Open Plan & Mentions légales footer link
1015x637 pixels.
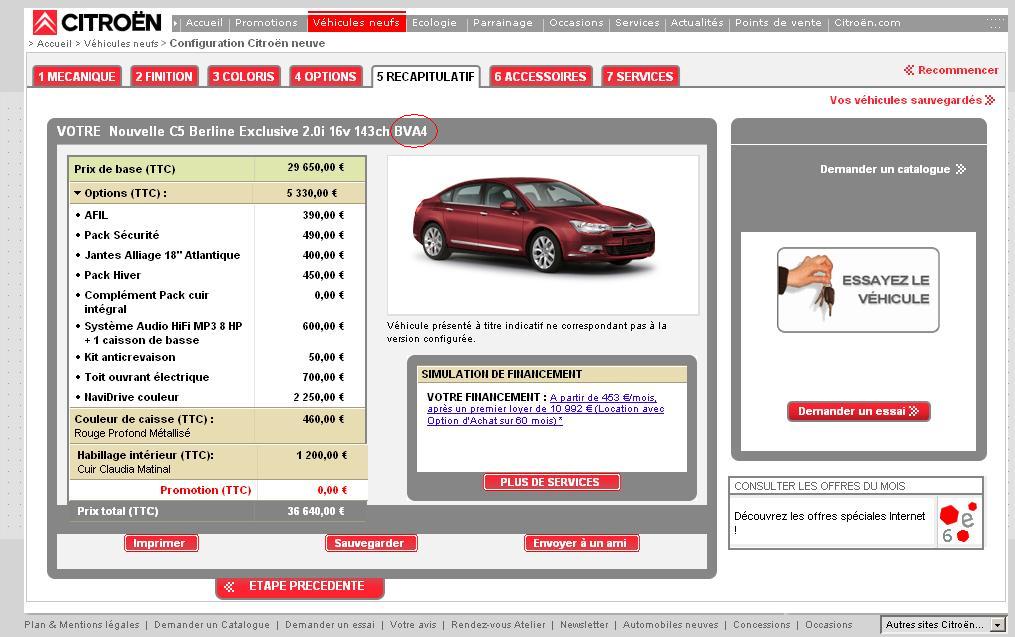[82, 625]
